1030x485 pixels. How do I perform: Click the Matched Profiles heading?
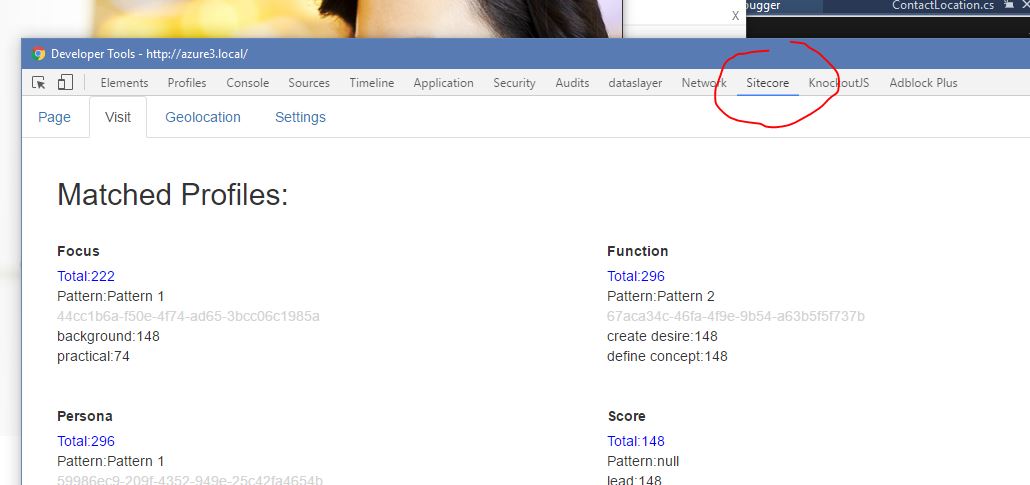(x=173, y=195)
